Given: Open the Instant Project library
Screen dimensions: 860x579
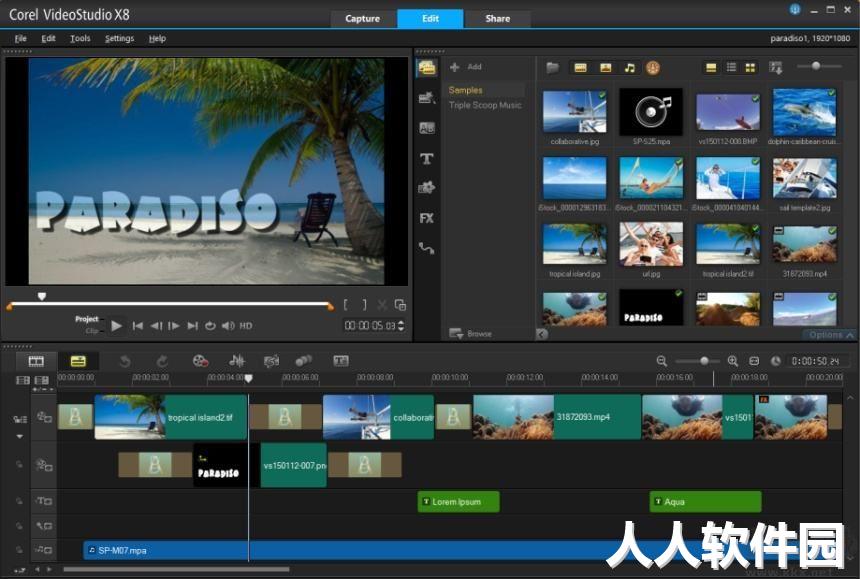Looking at the screenshot, I should pos(427,98).
